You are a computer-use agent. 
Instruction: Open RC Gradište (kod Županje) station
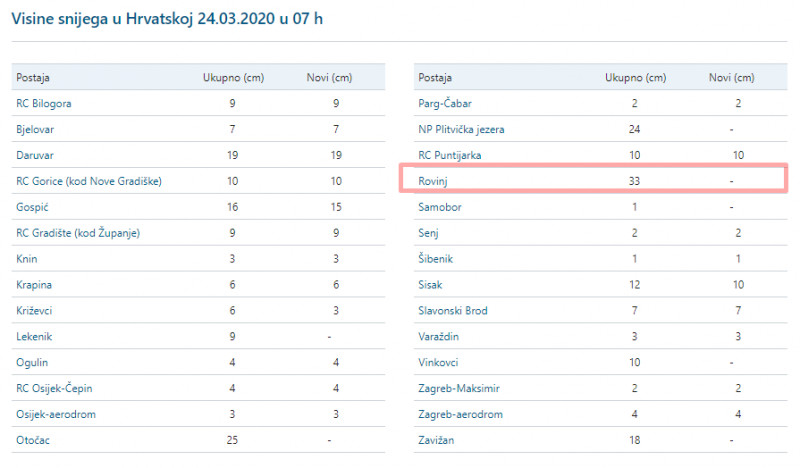click(77, 233)
